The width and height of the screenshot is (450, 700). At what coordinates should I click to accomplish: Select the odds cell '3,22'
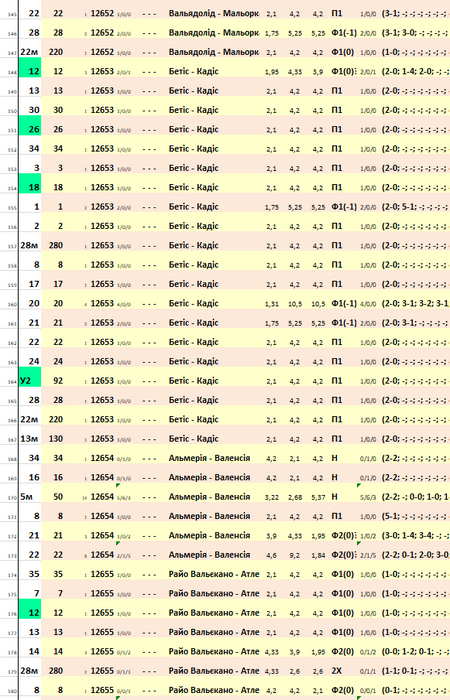point(271,497)
